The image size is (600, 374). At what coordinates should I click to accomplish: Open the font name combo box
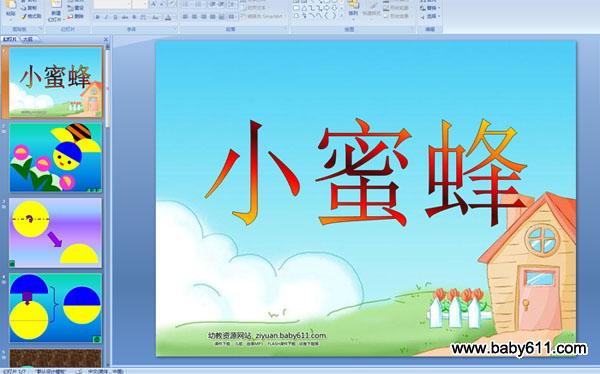[112, 4]
